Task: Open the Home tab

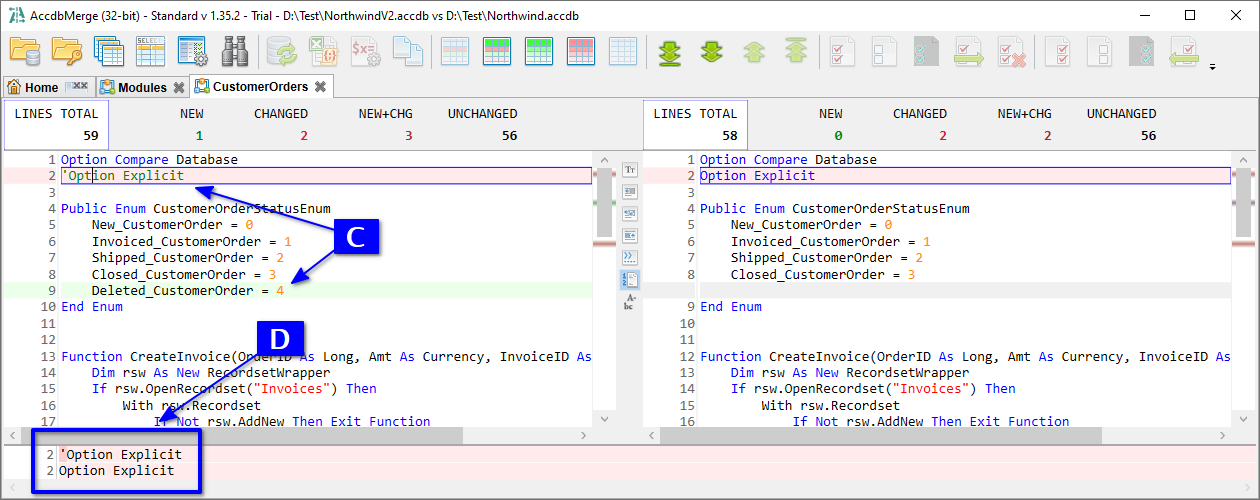Action: 33,87
